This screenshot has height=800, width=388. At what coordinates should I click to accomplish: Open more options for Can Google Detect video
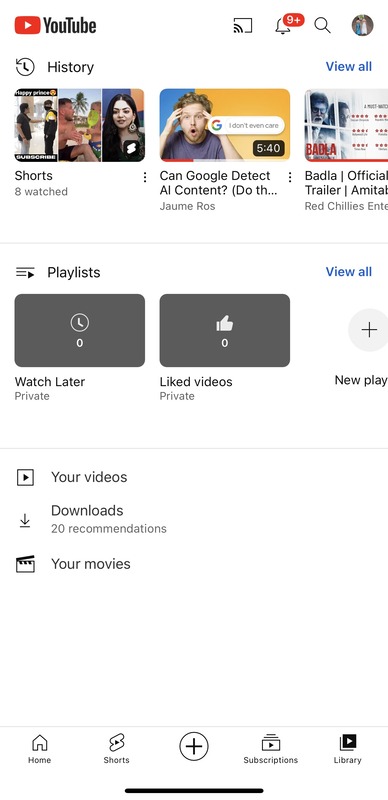coord(290,177)
